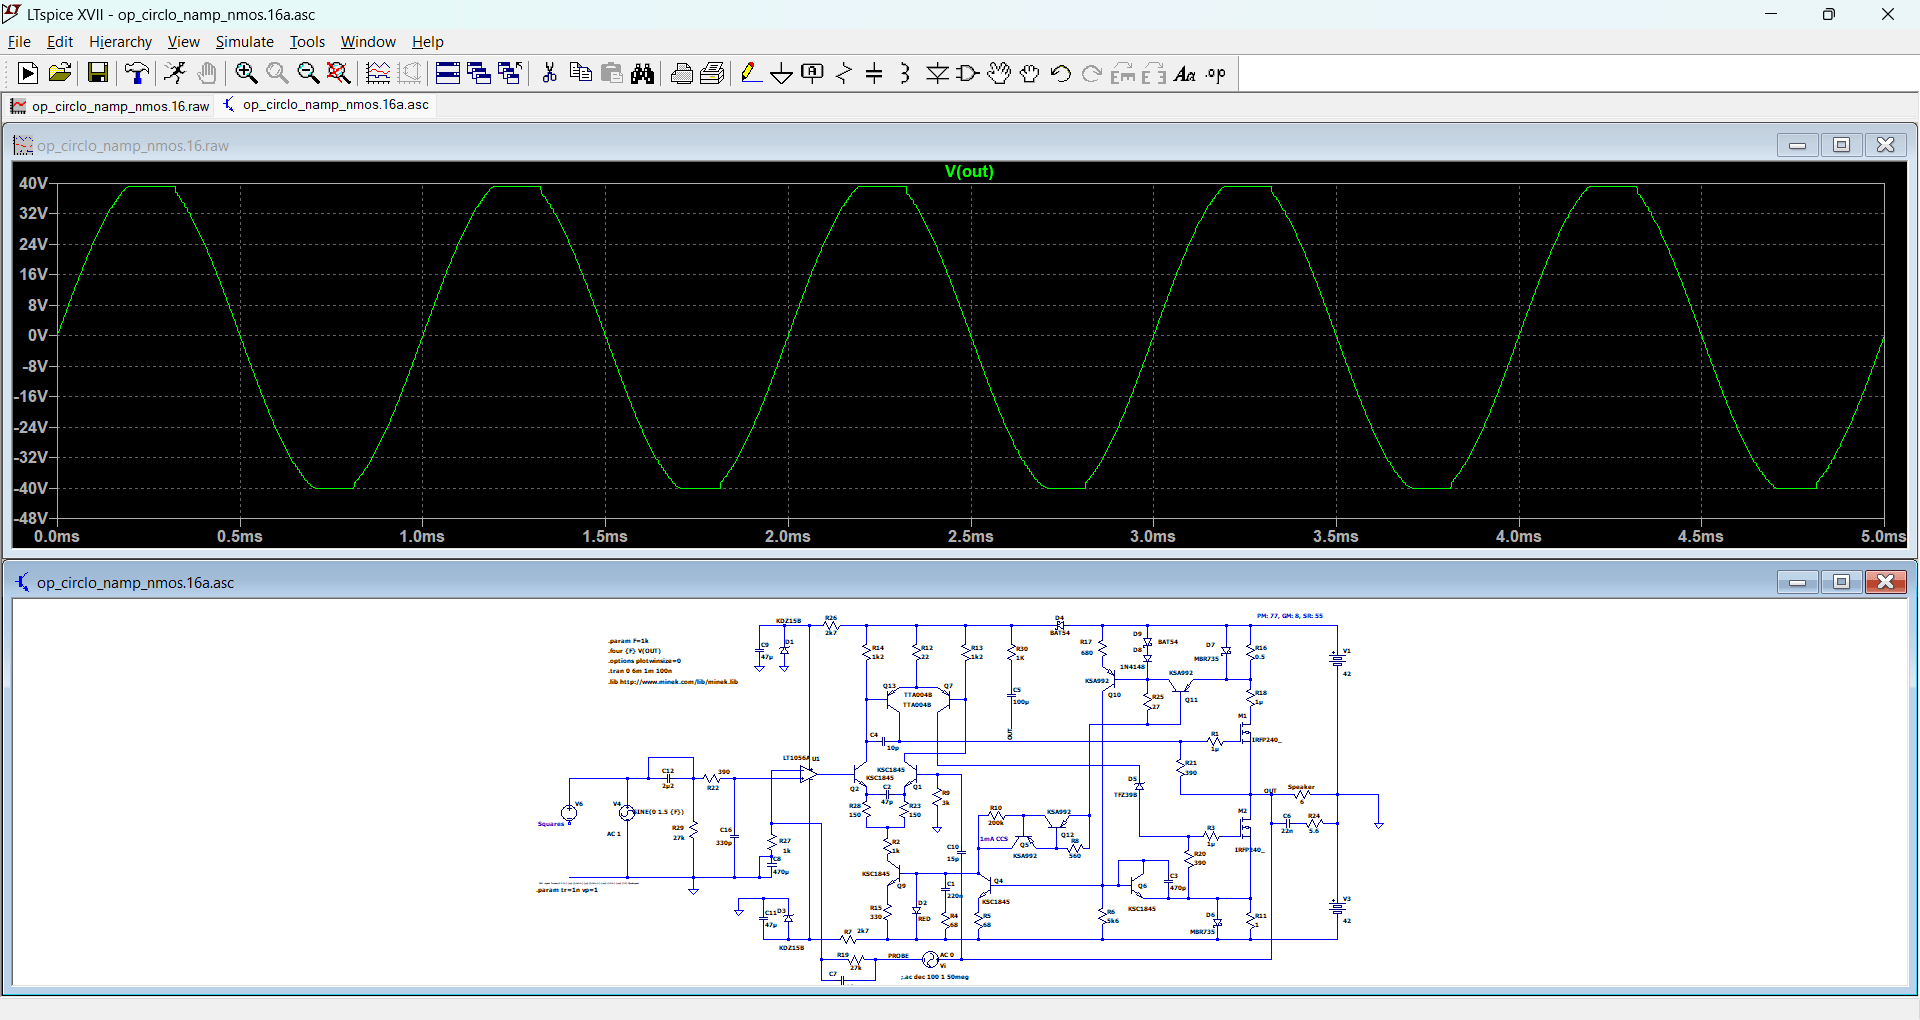Copy using the duplicate pages icon
The width and height of the screenshot is (1920, 1020).
click(x=580, y=73)
